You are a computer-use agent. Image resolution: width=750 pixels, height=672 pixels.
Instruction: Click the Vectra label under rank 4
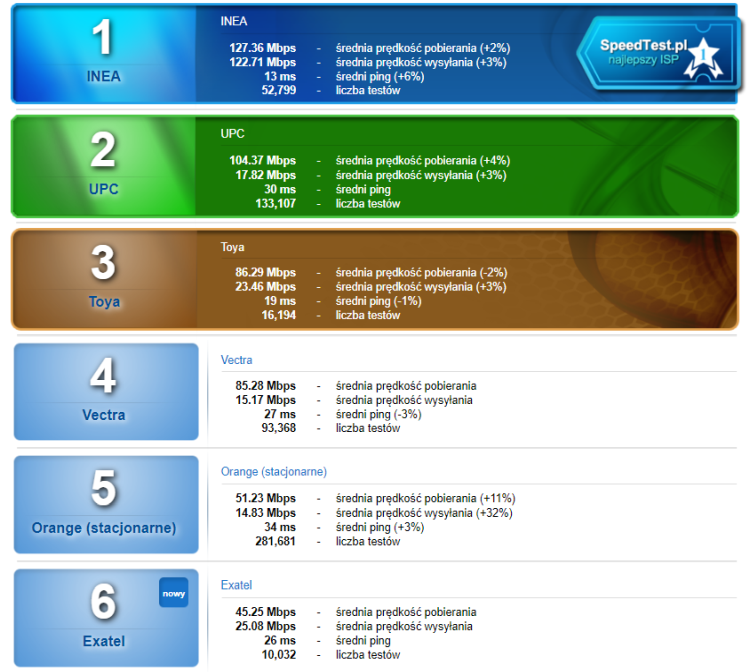click(103, 414)
